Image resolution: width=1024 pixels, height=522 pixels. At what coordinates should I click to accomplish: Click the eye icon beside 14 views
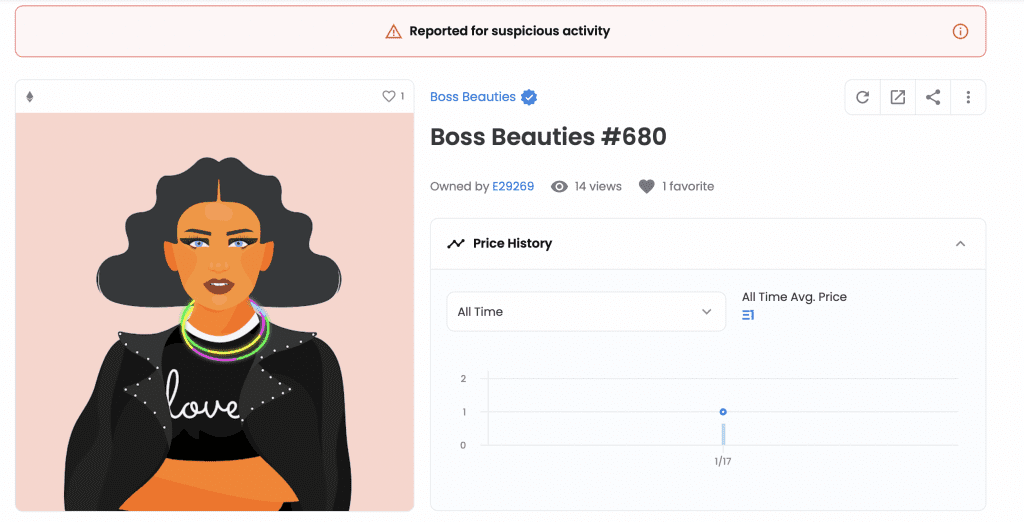[559, 187]
